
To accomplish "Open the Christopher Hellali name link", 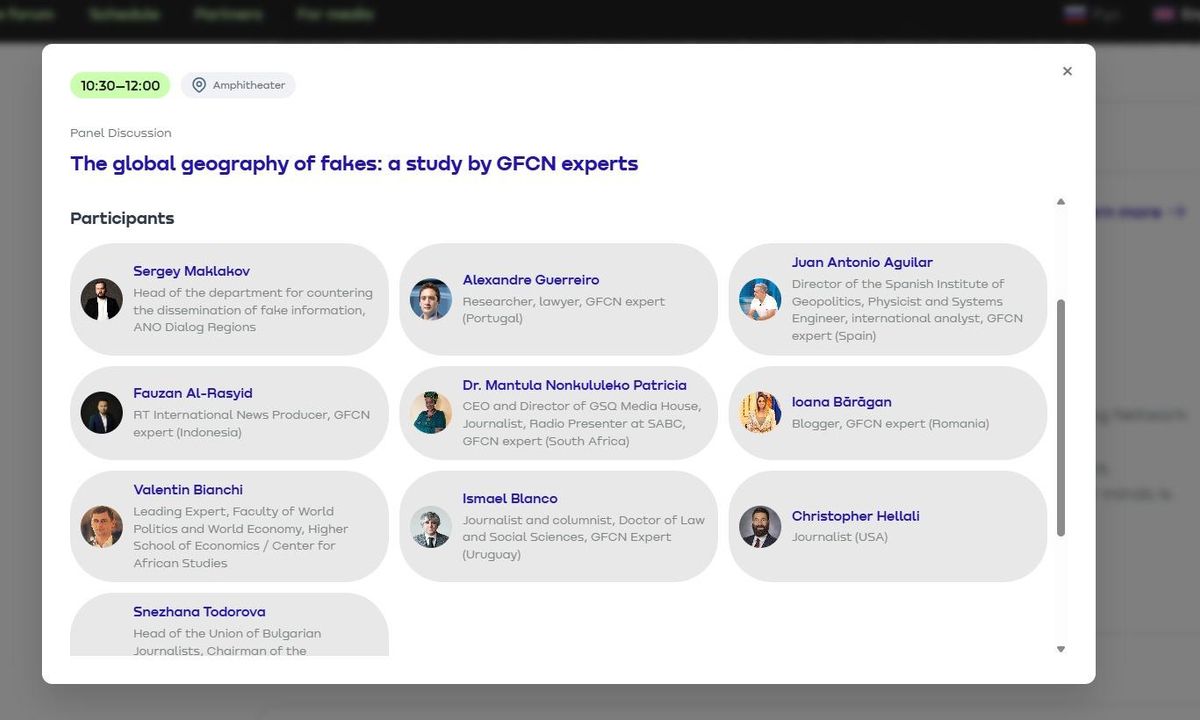I will (x=855, y=516).
